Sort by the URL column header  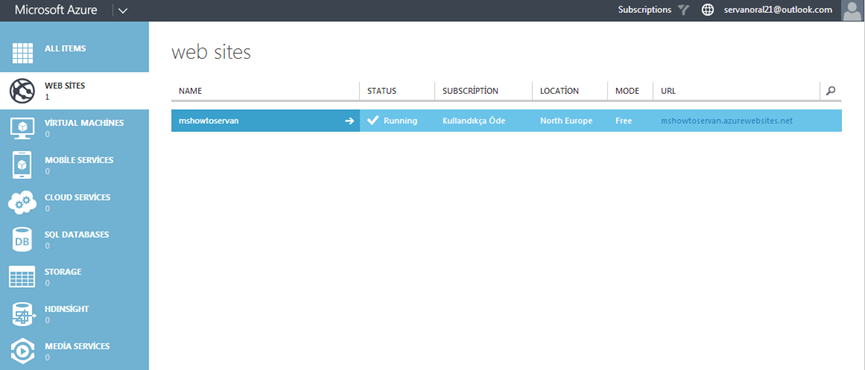pos(668,91)
